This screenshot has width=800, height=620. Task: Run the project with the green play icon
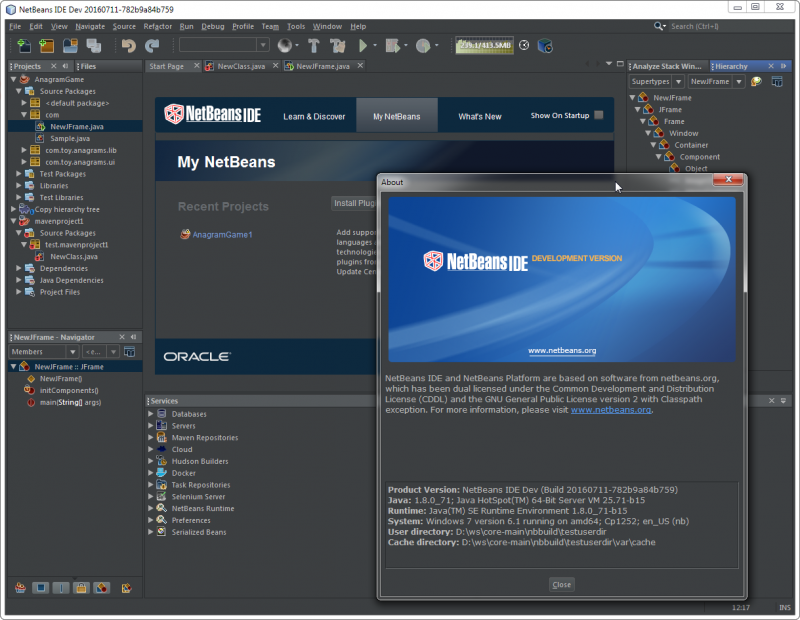(x=363, y=45)
